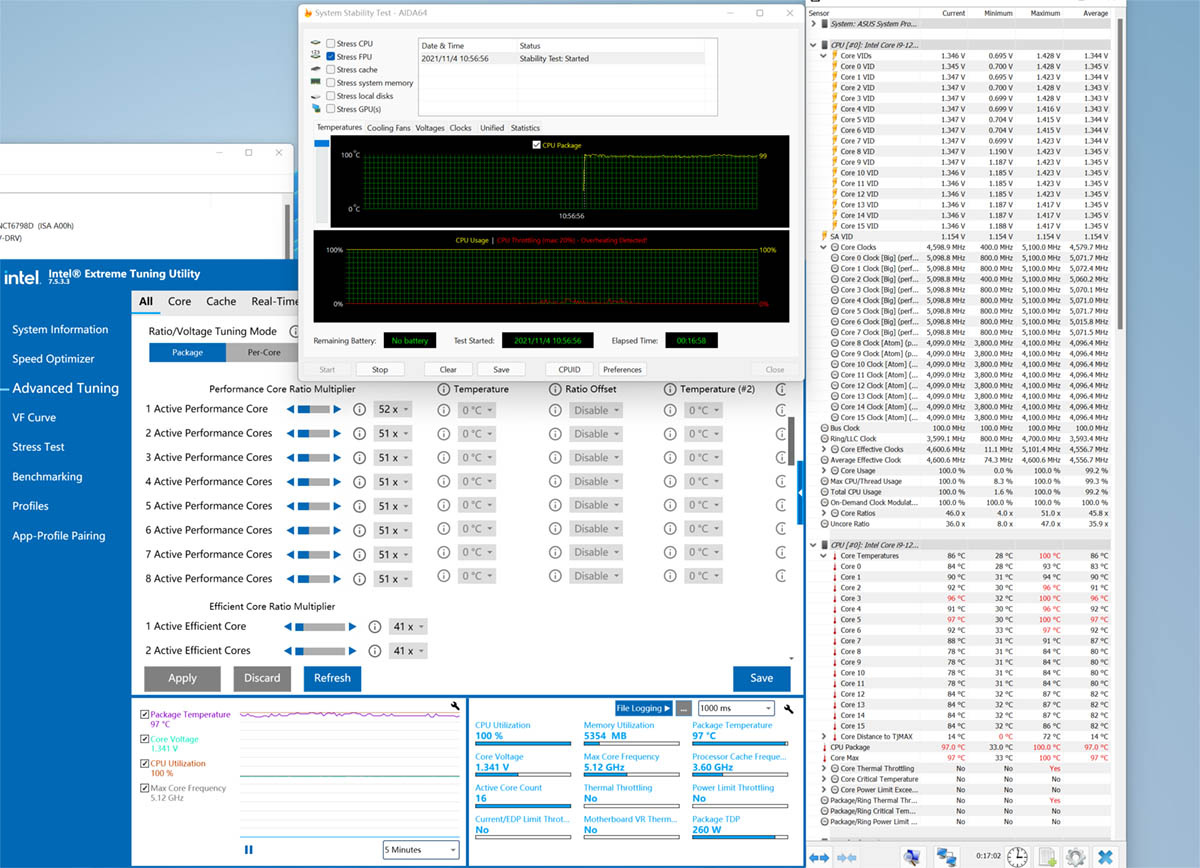Open 52 x ratio dropdown for 1 Active Core
The height and width of the screenshot is (868, 1200).
point(393,409)
